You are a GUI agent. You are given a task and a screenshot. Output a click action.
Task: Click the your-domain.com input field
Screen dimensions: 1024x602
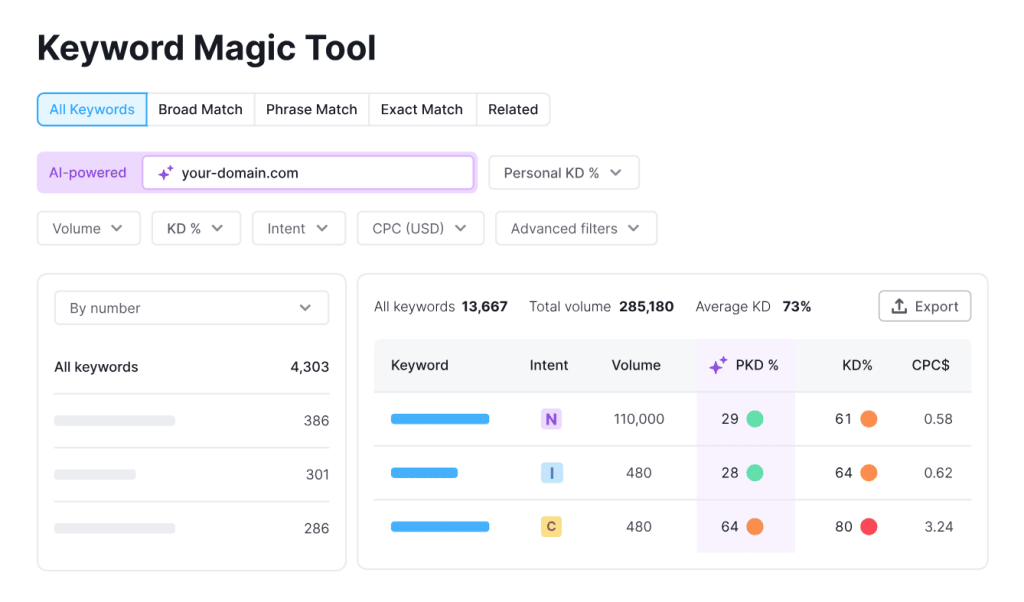point(320,173)
